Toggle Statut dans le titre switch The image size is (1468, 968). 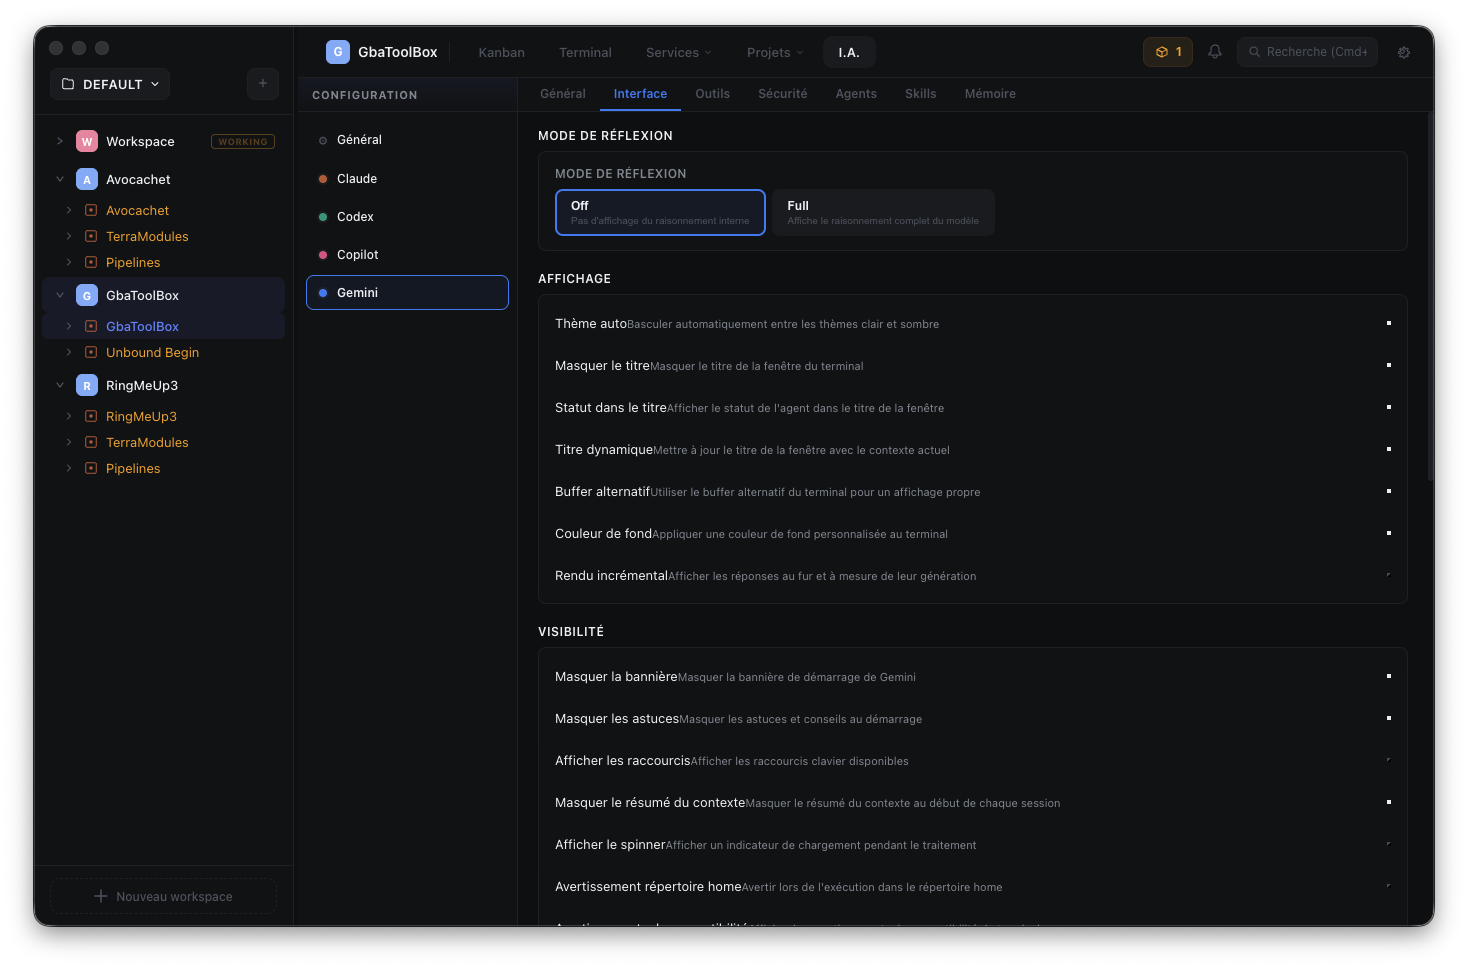(1389, 407)
